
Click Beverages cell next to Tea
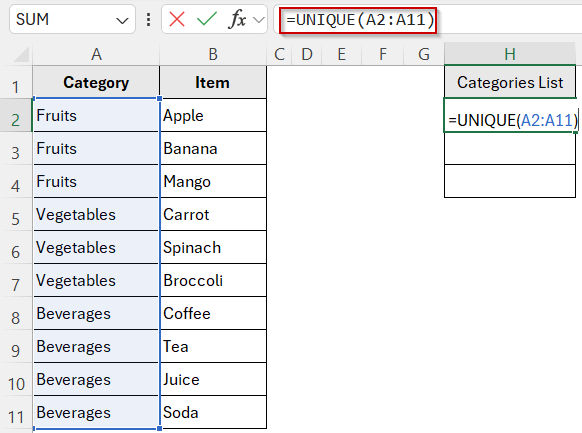(96, 347)
